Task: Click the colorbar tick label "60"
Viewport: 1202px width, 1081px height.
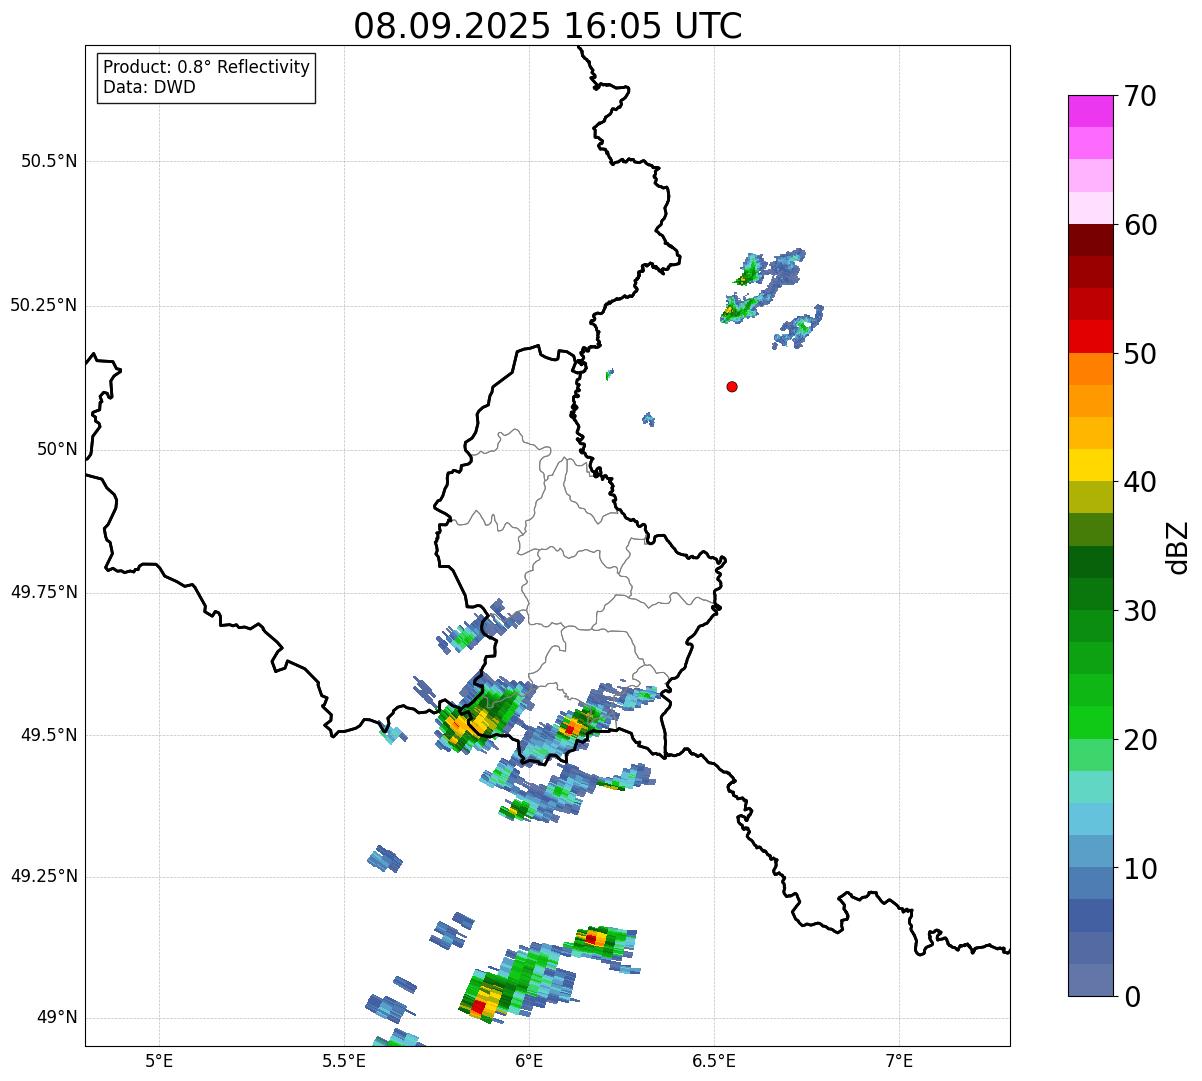Action: 1140,225
